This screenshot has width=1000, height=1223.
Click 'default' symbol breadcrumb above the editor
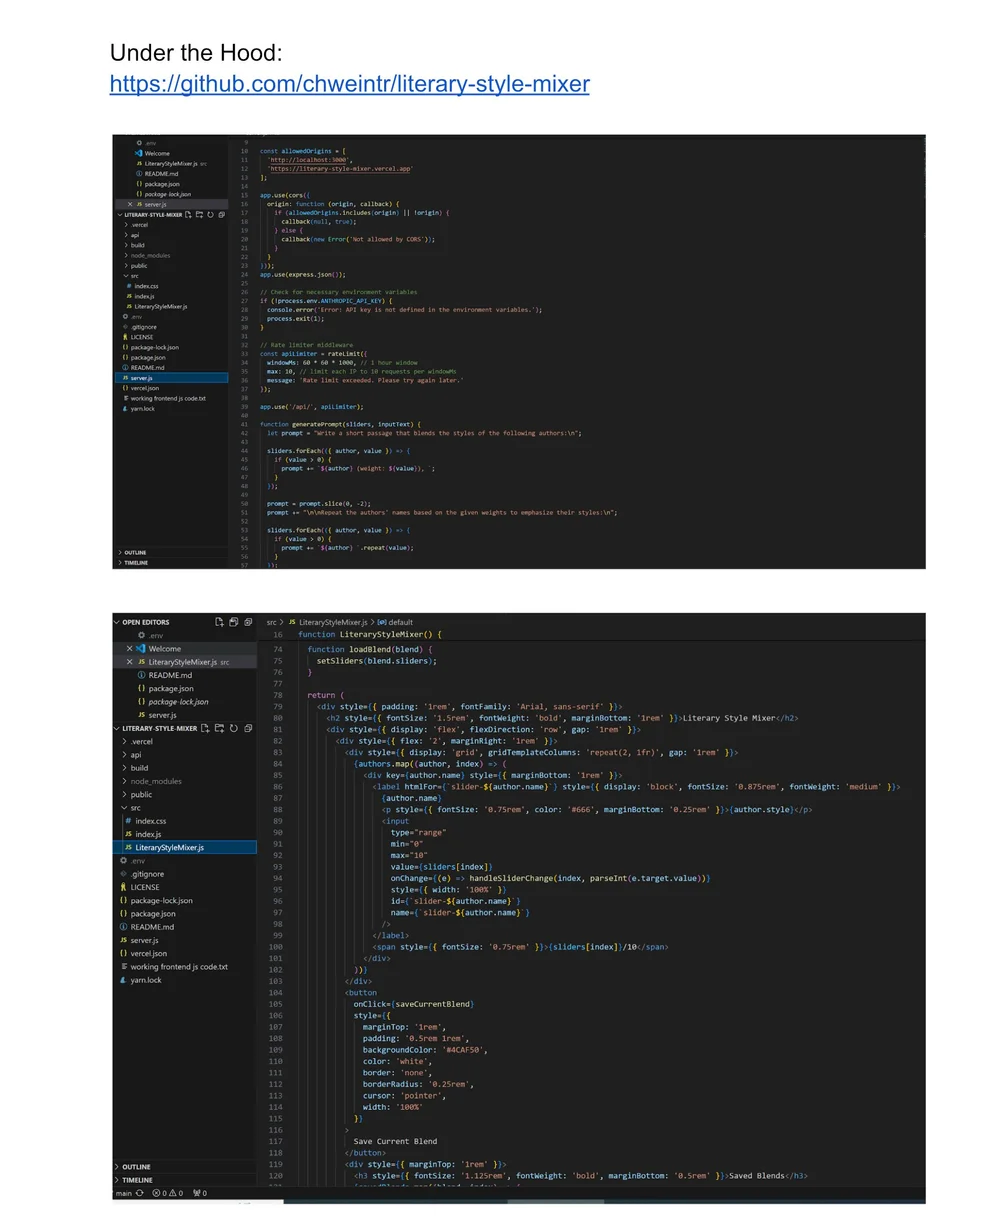[400, 622]
